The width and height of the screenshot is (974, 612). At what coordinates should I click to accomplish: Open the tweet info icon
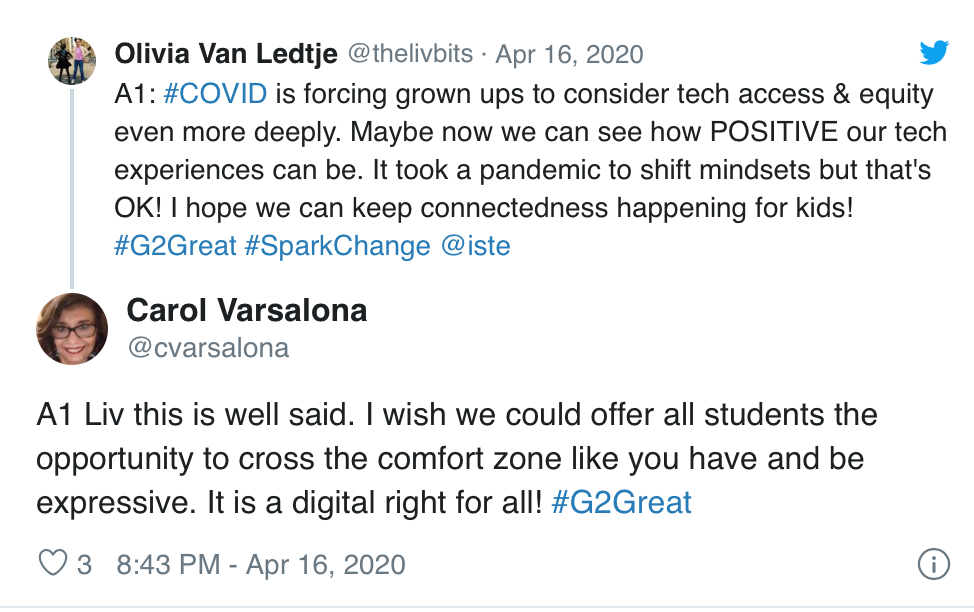(x=932, y=565)
